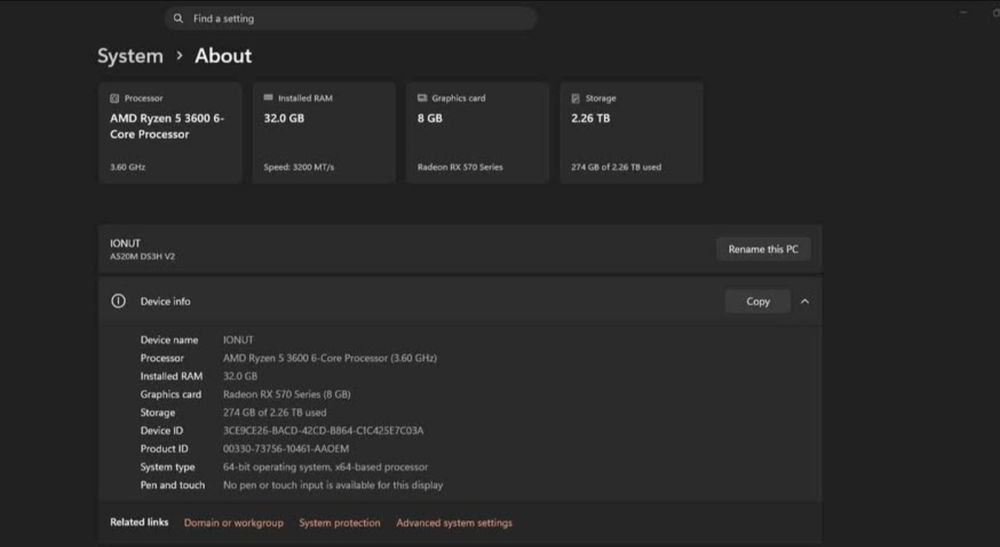Click the Related links label
Image resolution: width=1000 pixels, height=547 pixels.
(139, 522)
